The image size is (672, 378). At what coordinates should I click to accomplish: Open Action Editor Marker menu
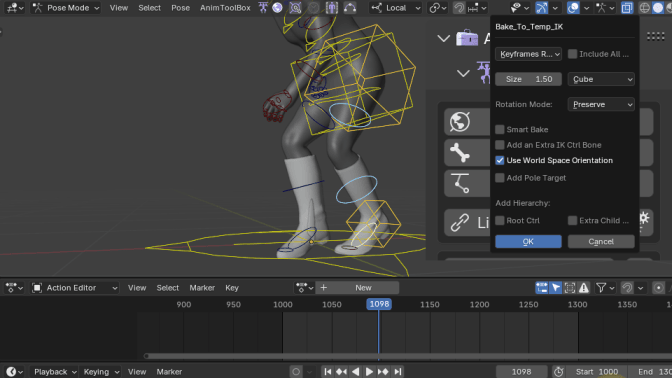[202, 288]
